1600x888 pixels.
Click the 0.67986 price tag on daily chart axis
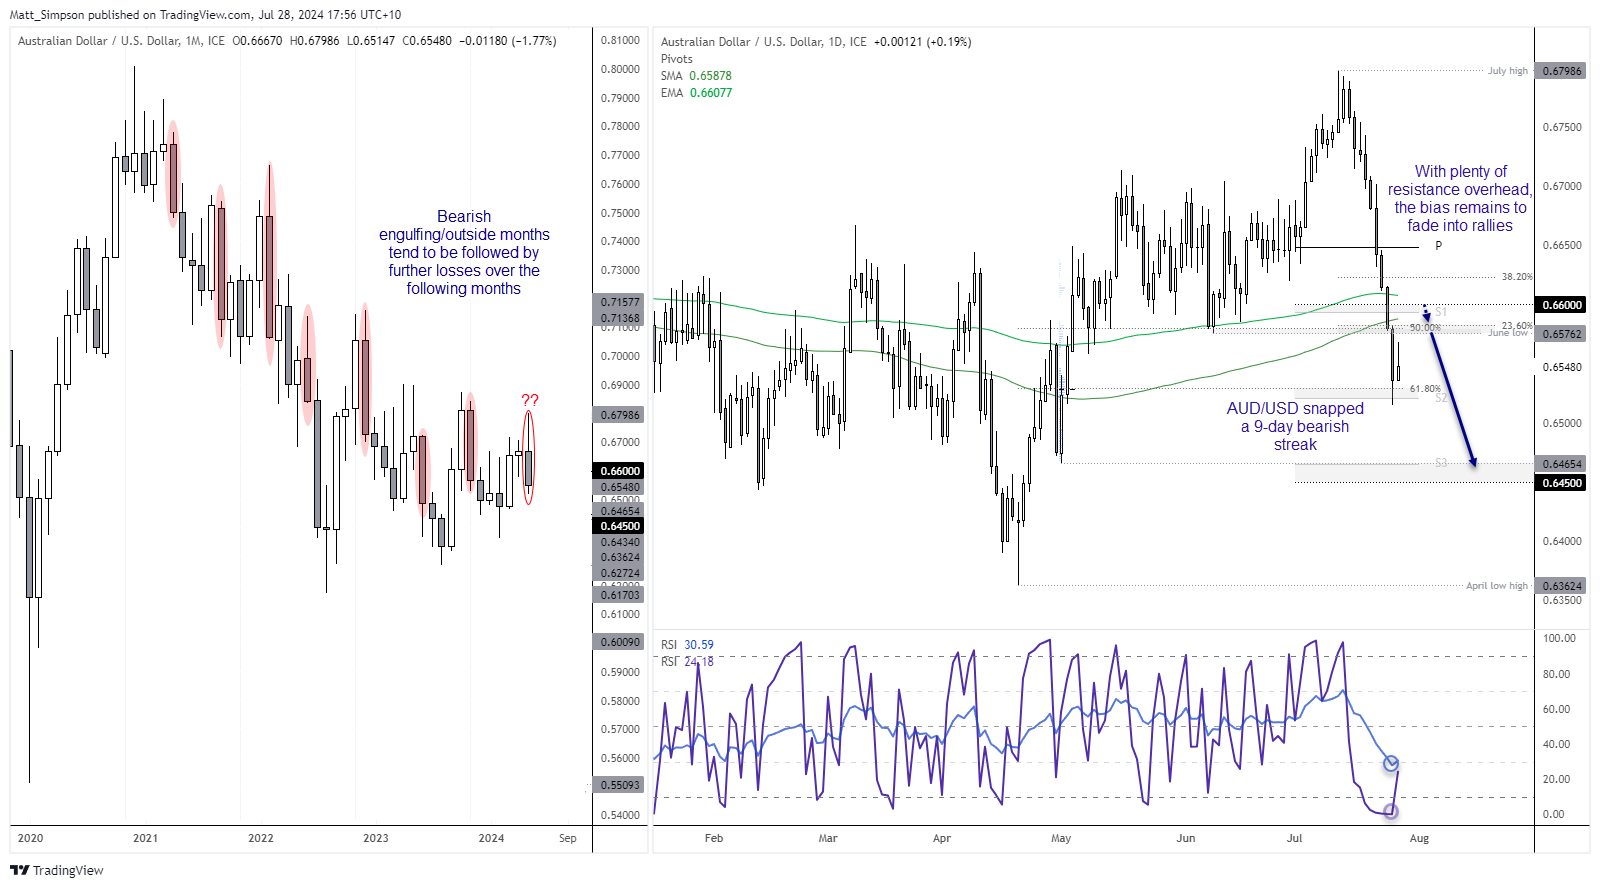tap(1562, 71)
